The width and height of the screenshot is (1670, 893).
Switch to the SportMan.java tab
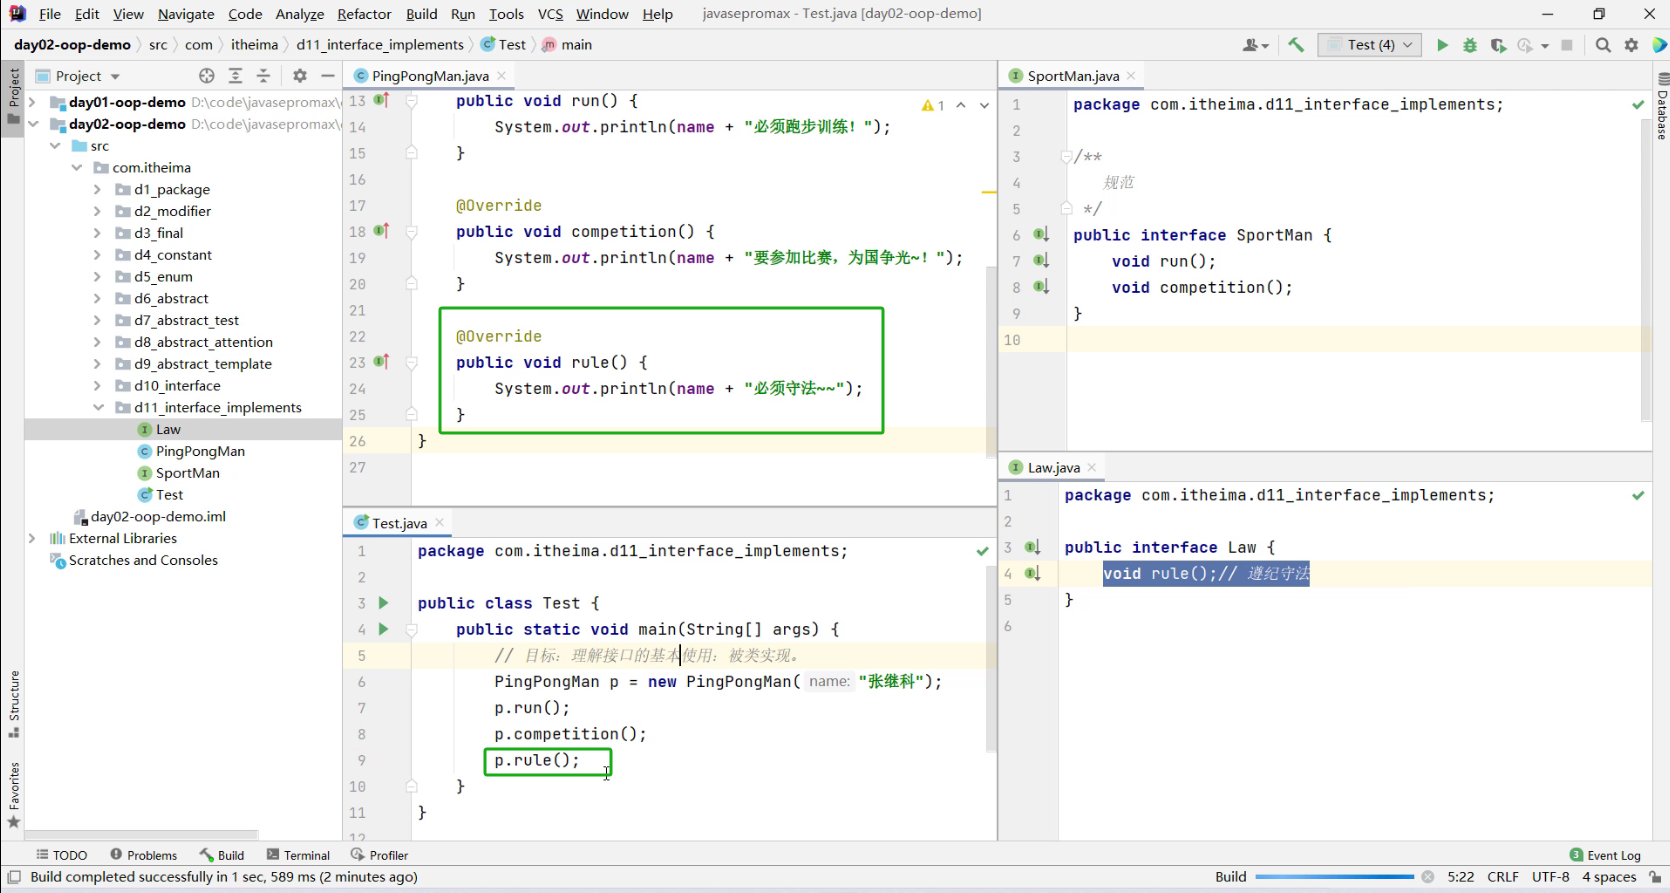pyautogui.click(x=1072, y=76)
